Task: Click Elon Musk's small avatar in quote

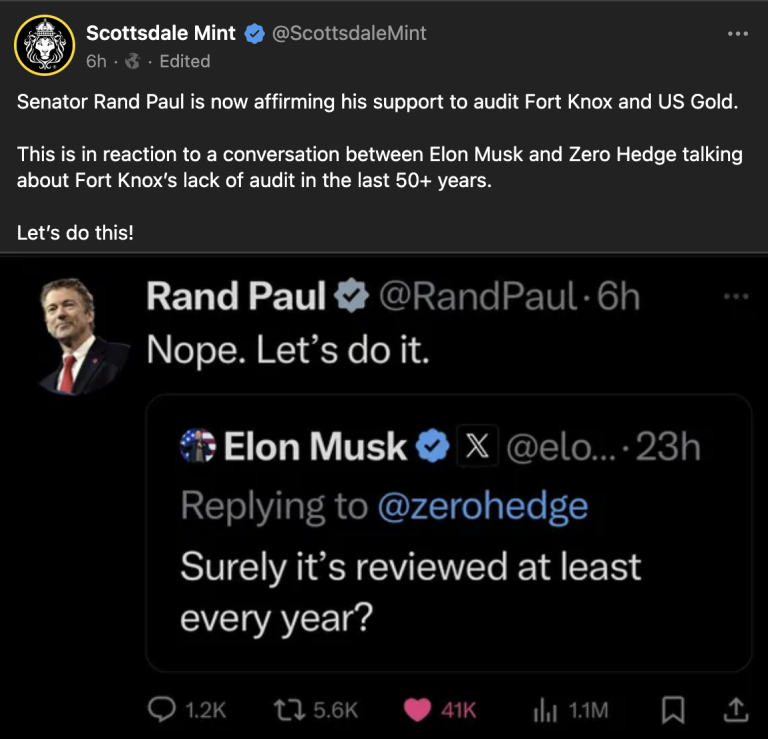Action: pos(198,446)
